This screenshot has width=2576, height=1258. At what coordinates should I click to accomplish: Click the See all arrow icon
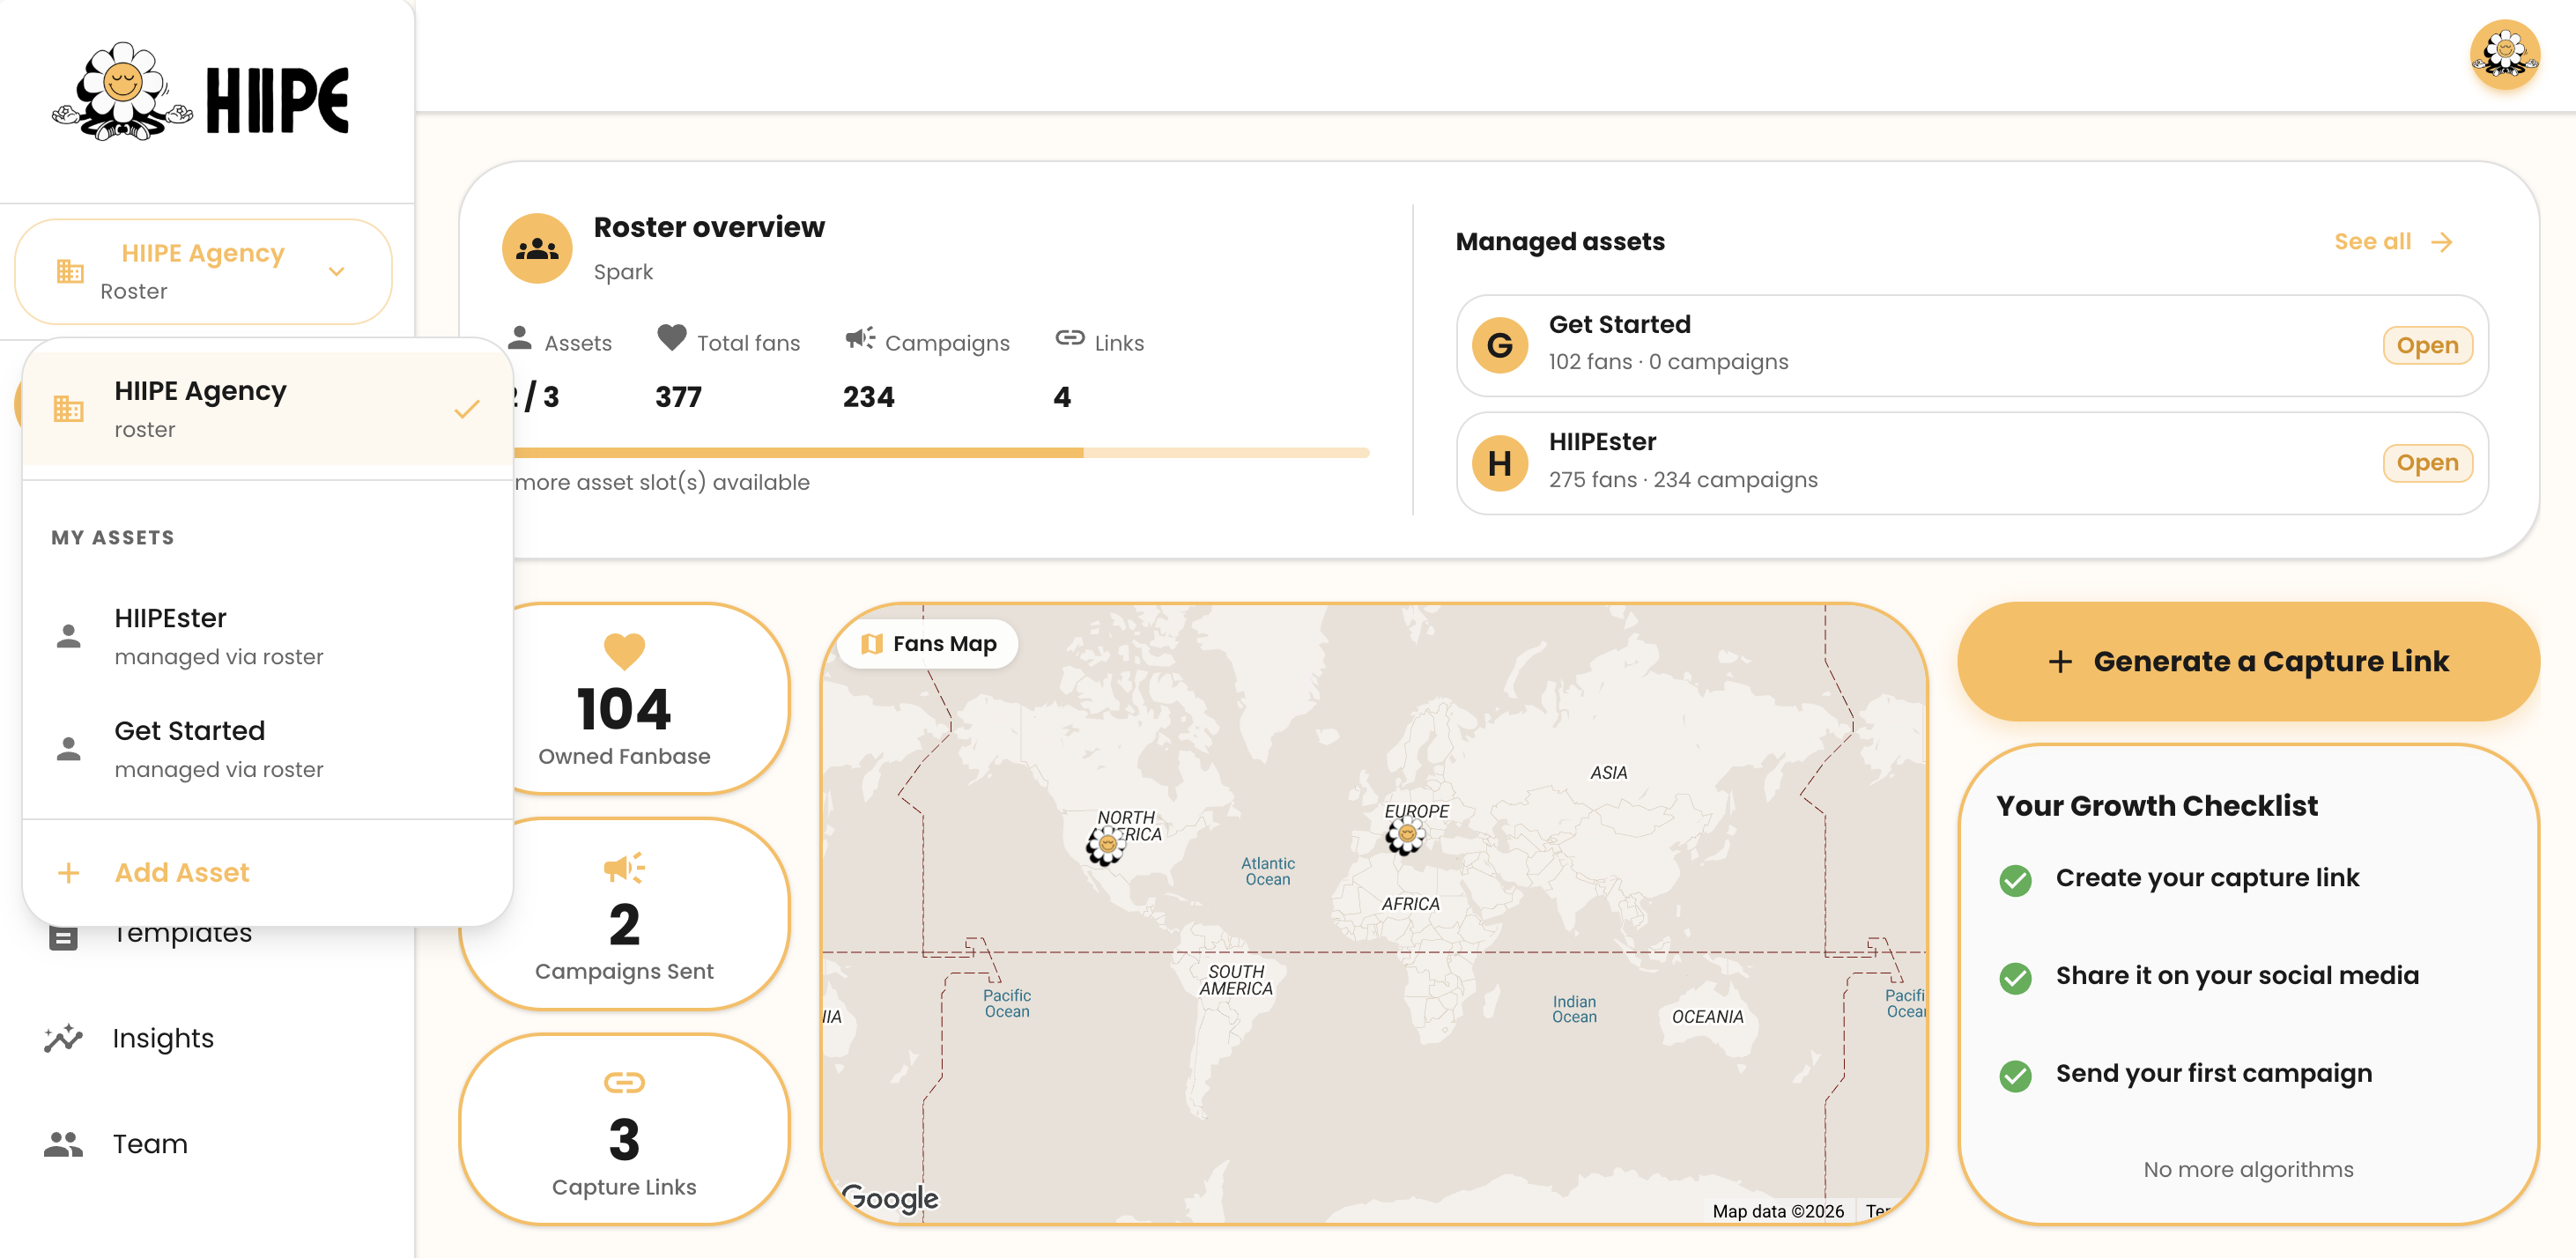[x=2442, y=242]
